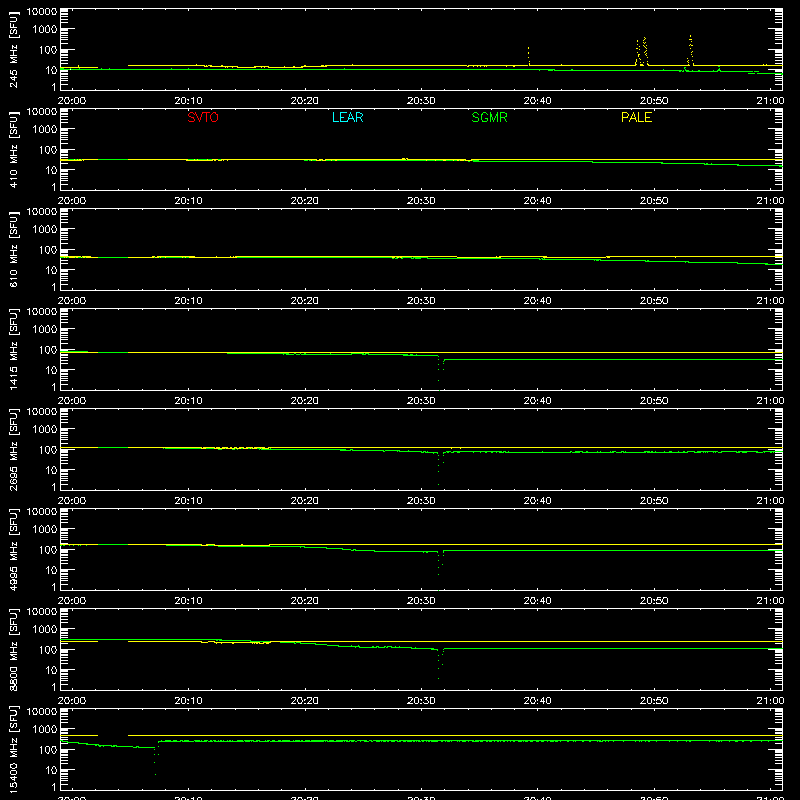This screenshot has height=800, width=800.
Task: Click the 1000 label on 410 MHz axis
Action: click(x=45, y=130)
